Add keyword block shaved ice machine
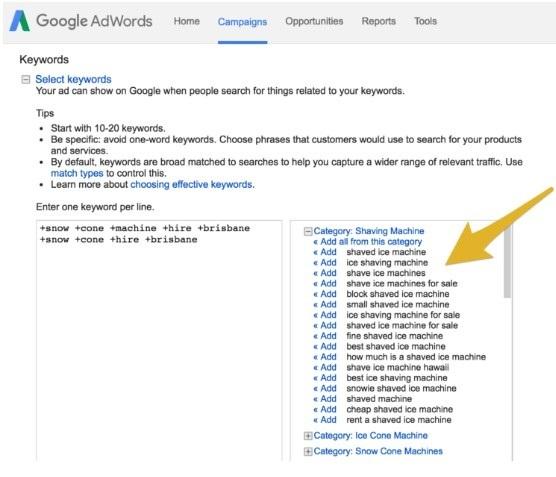This screenshot has height=477, width=556. click(x=325, y=294)
